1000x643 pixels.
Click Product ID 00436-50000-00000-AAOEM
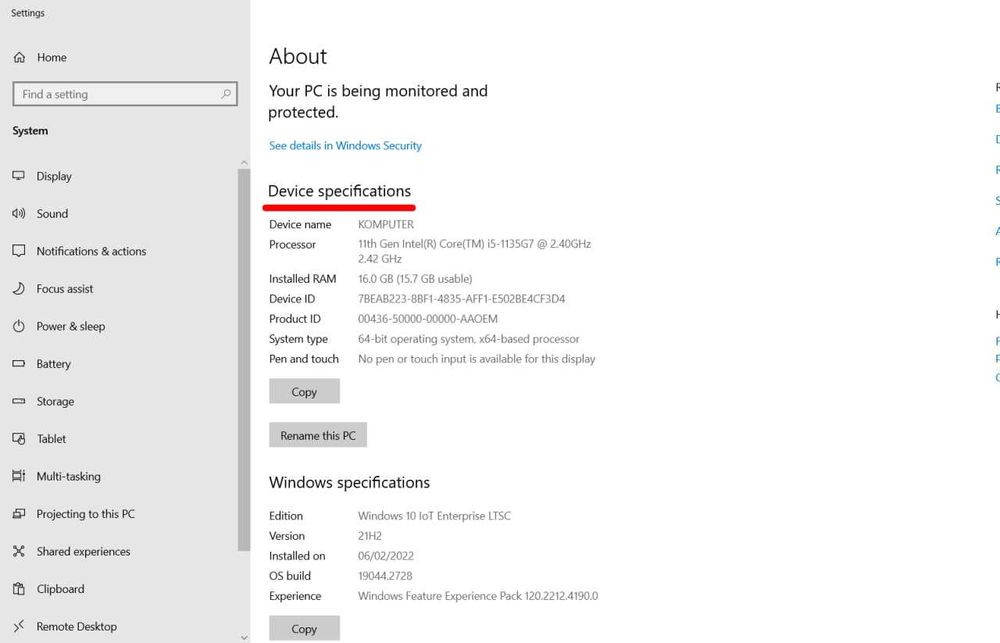[x=428, y=319]
